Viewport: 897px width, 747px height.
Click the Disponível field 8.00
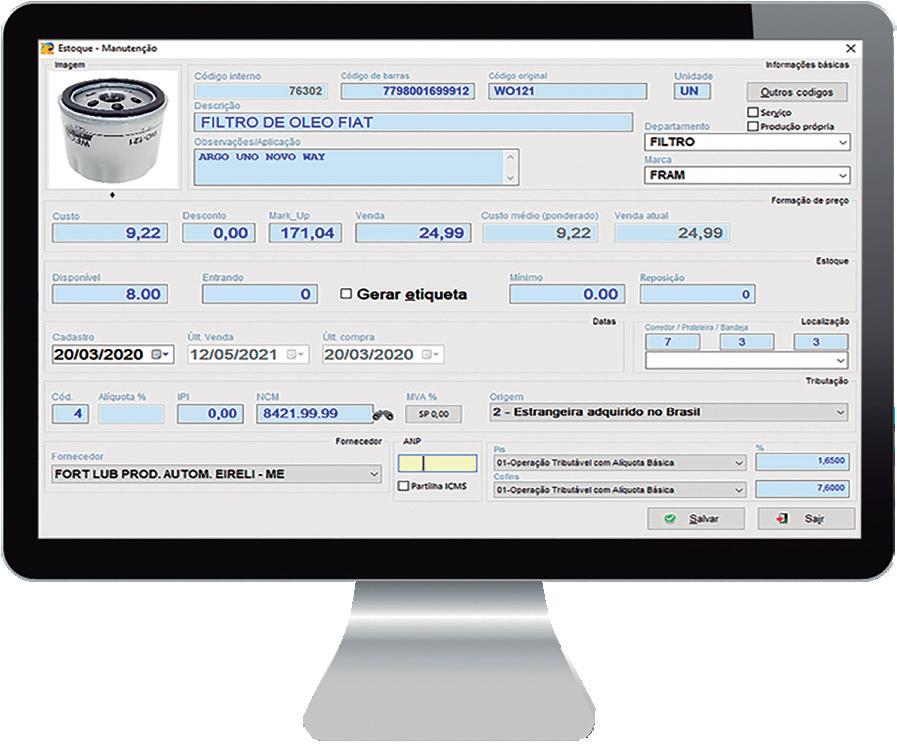point(110,294)
